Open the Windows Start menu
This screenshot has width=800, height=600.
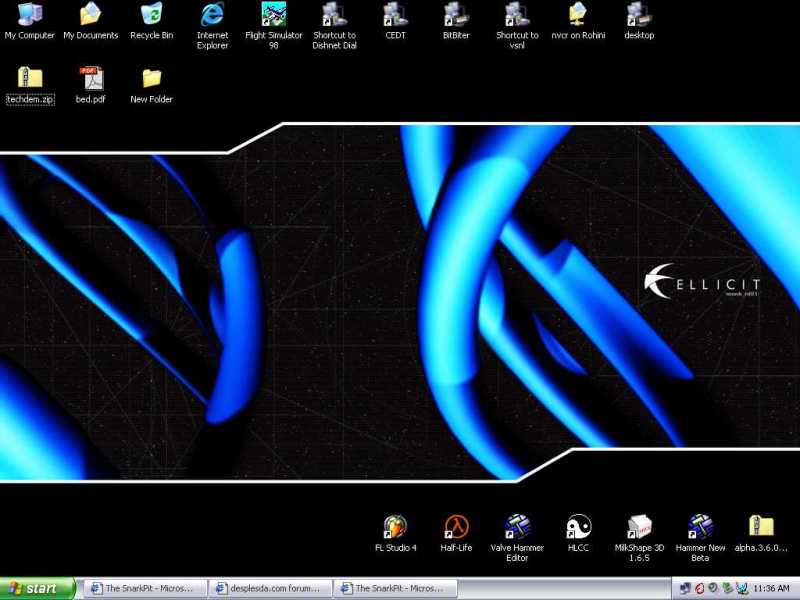tap(38, 588)
